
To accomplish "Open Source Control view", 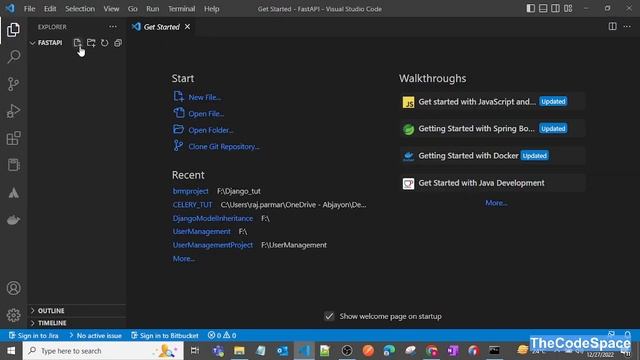I will tap(13, 84).
